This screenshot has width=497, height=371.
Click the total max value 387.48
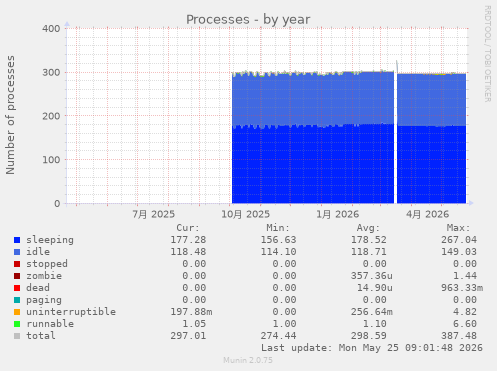click(x=459, y=336)
